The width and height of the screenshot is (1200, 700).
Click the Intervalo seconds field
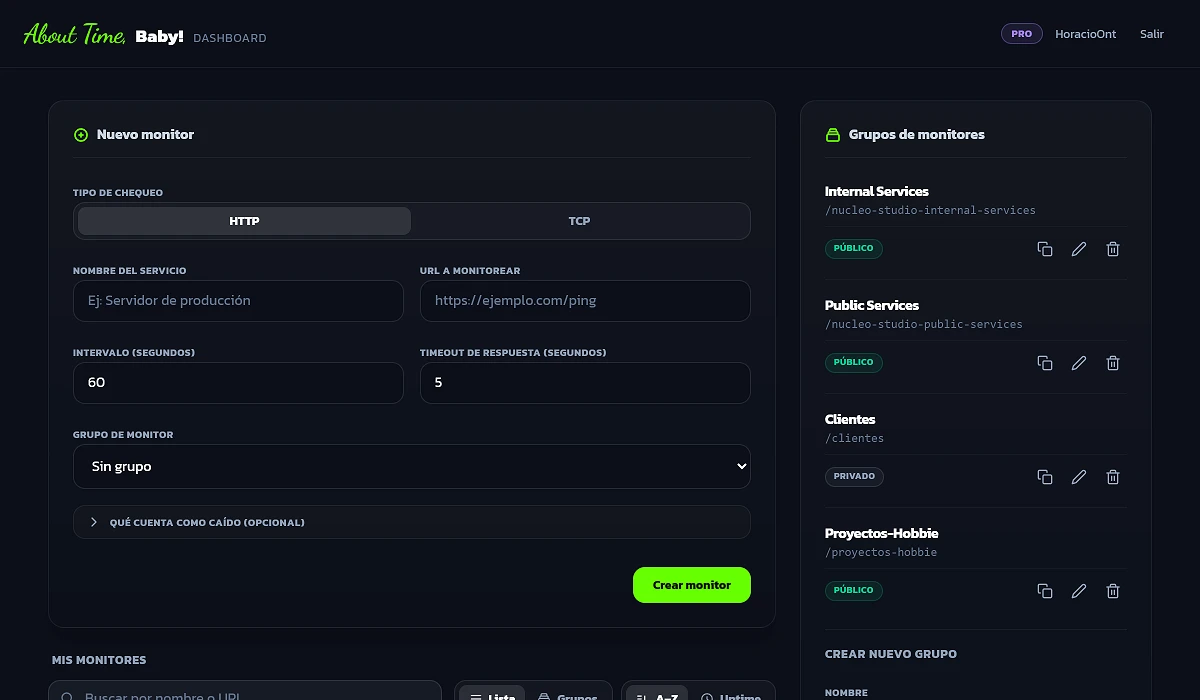pos(238,383)
